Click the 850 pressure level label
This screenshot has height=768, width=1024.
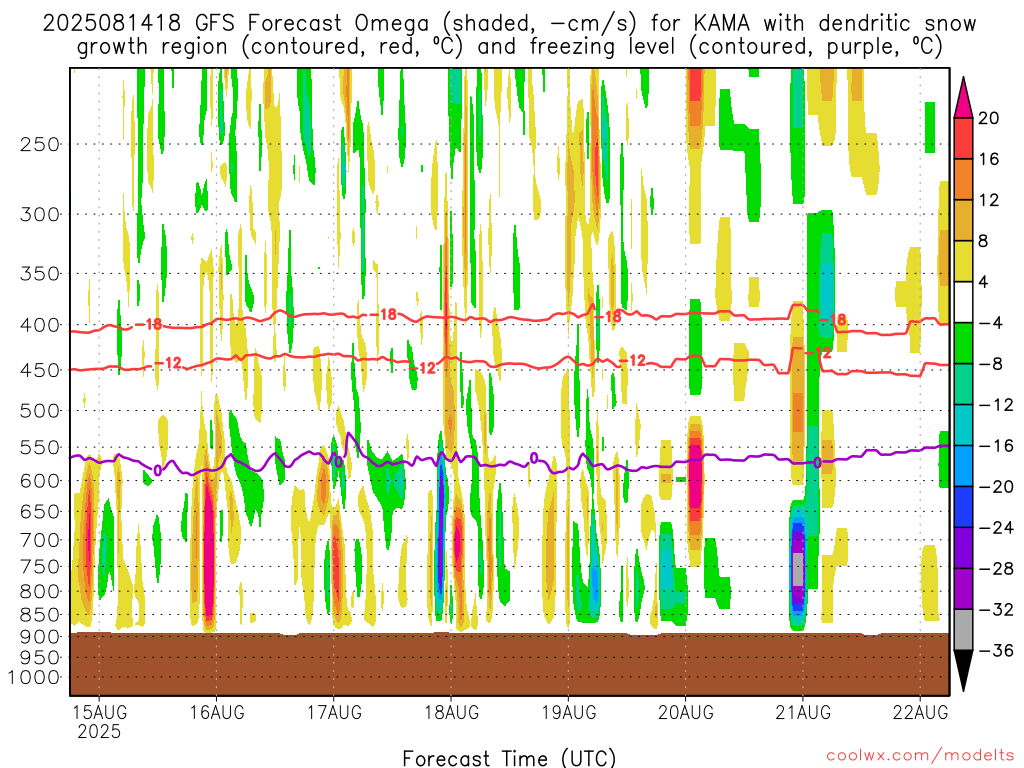point(40,615)
